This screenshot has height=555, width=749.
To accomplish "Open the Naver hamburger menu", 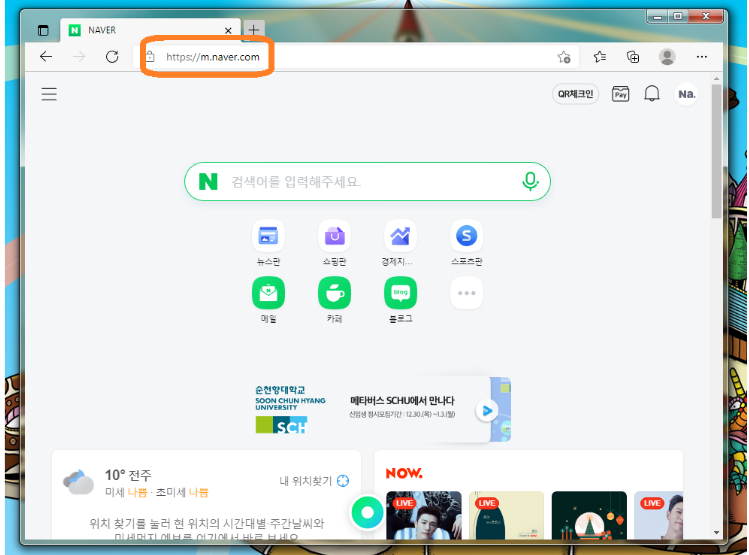I will (x=49, y=94).
